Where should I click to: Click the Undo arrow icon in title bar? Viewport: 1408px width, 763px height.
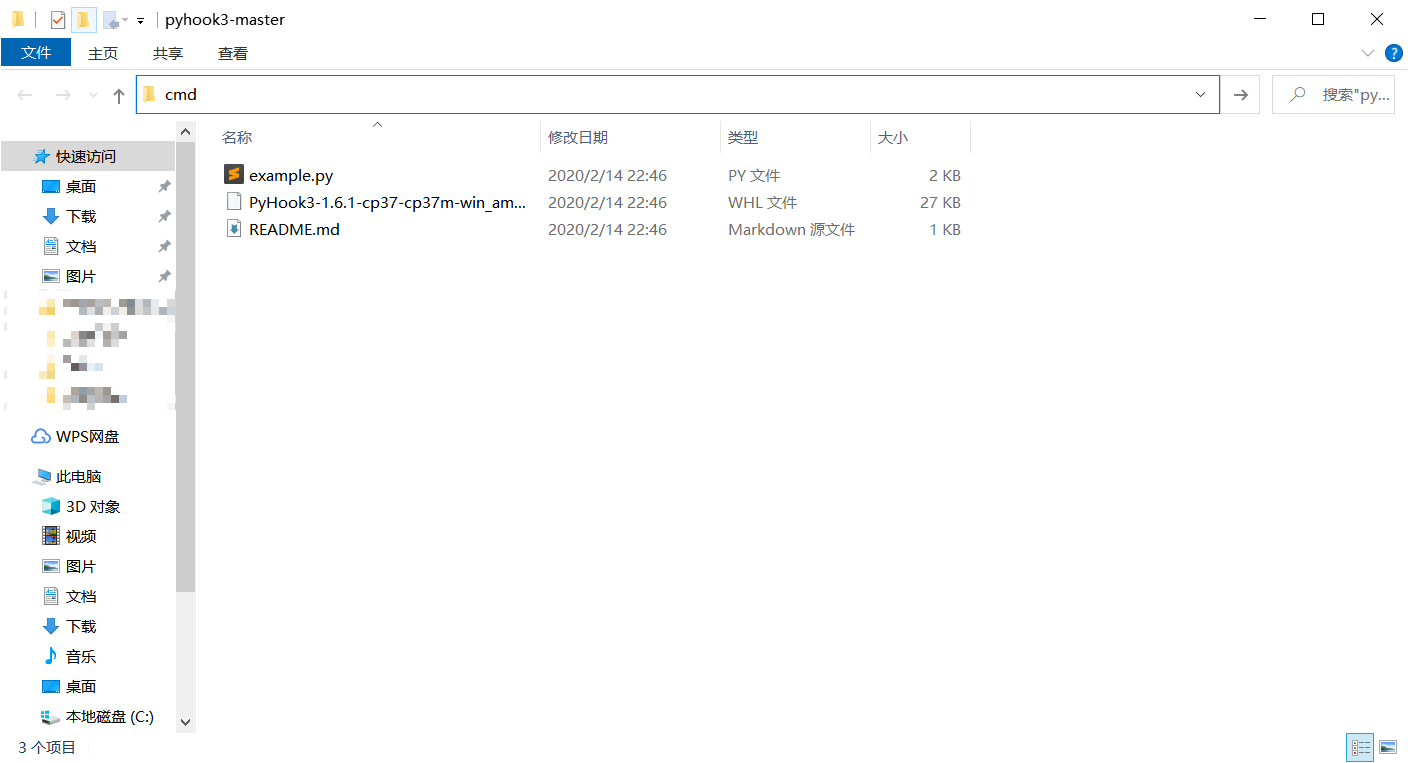(x=111, y=20)
